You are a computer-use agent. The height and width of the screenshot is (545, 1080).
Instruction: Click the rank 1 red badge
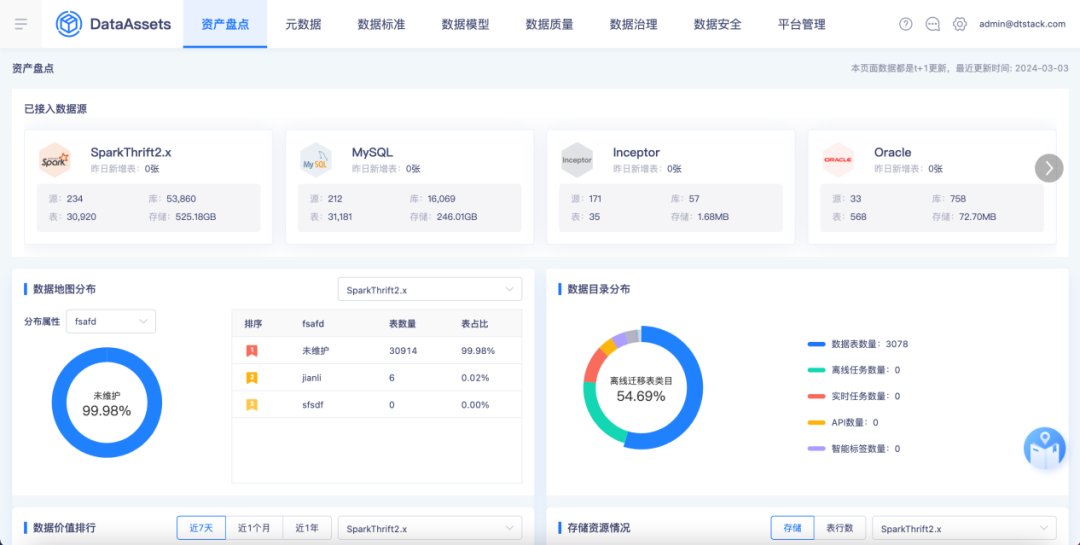[x=252, y=351]
